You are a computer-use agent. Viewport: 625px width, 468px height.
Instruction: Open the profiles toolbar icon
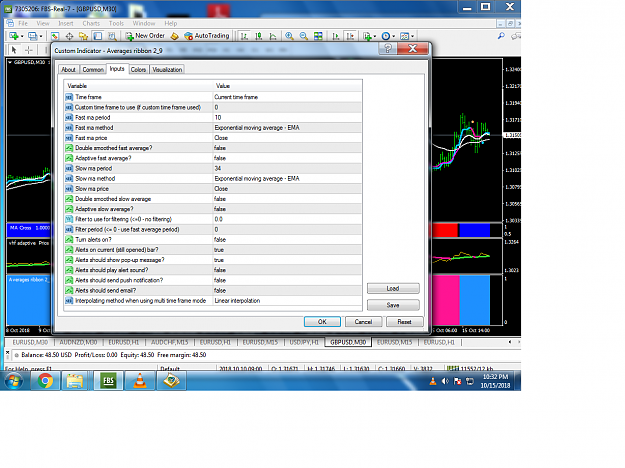coord(33,36)
